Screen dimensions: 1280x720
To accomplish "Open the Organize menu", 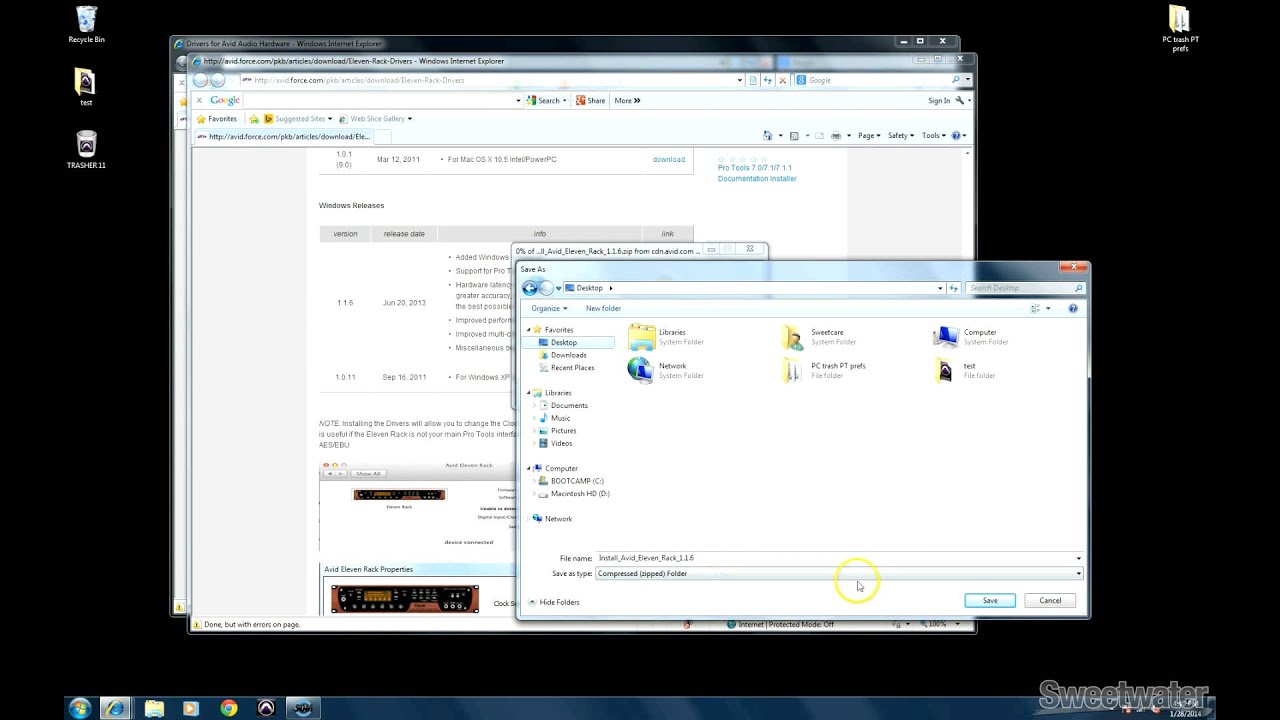I will coord(549,308).
